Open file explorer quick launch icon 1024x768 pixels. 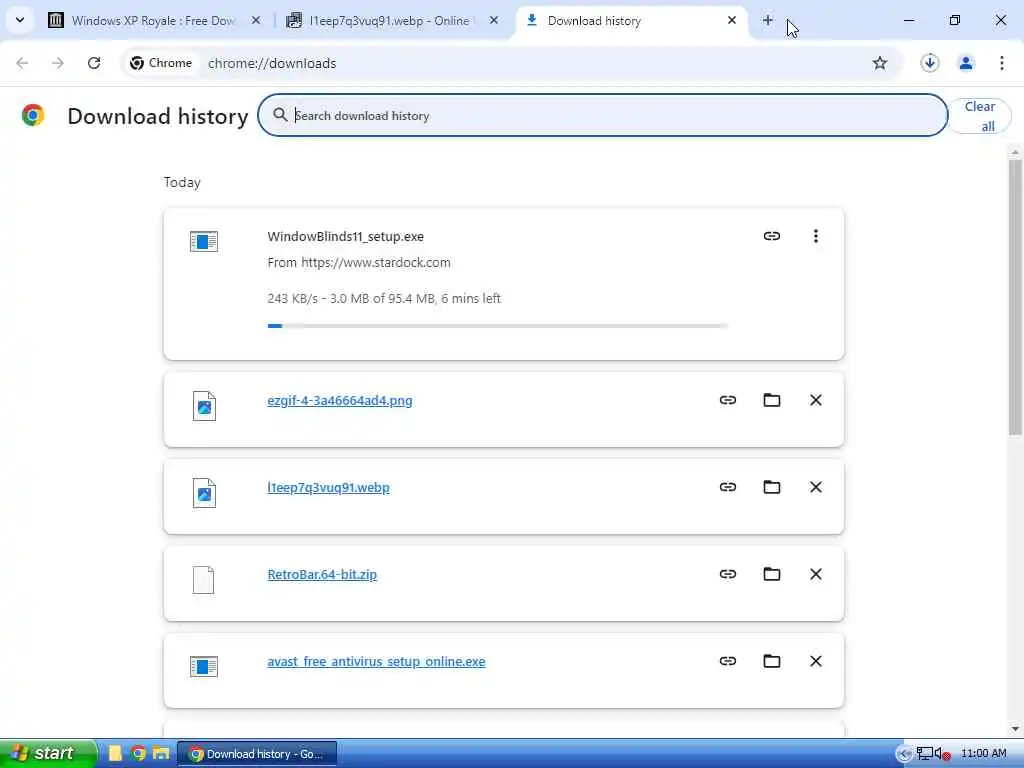pyautogui.click(x=161, y=753)
